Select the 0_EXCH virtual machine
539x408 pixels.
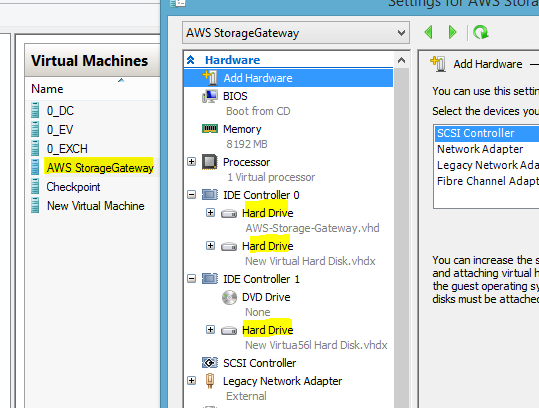click(x=67, y=149)
